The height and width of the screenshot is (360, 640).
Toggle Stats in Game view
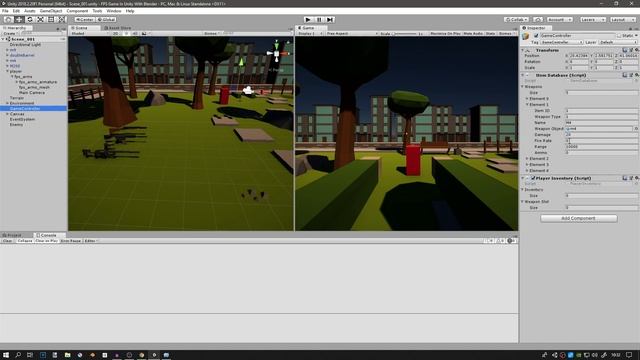490,33
